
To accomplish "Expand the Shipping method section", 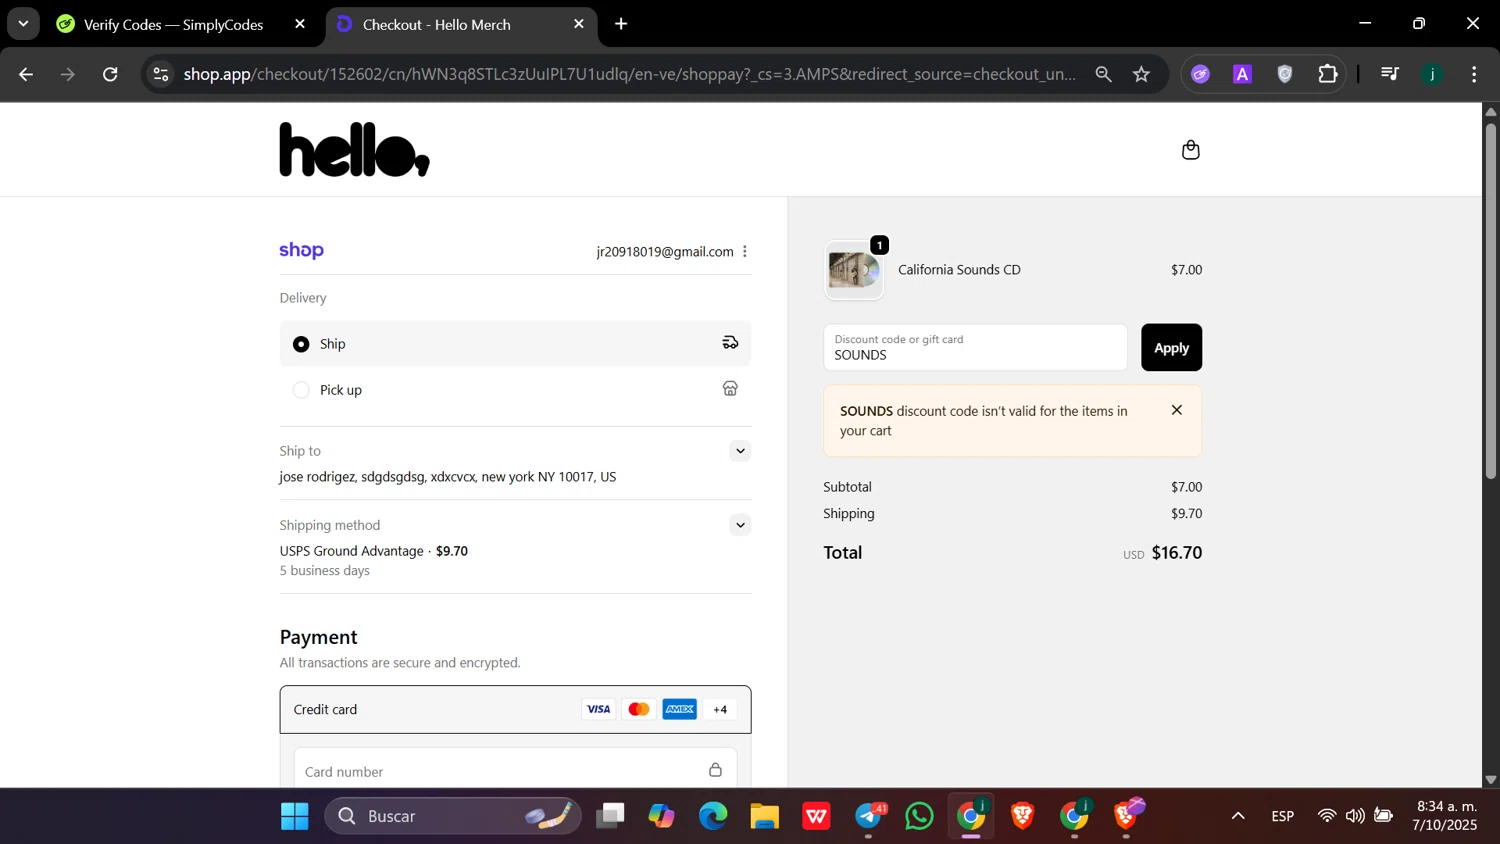I will [x=740, y=525].
